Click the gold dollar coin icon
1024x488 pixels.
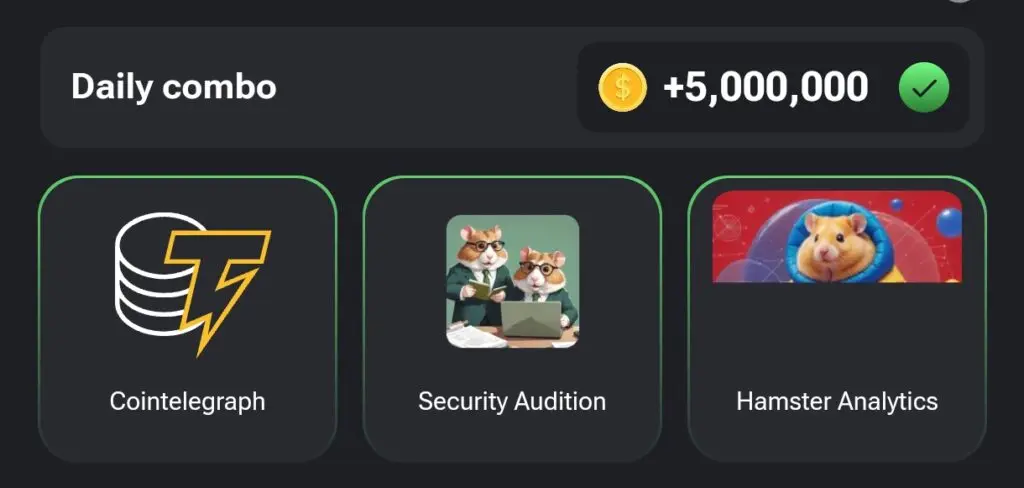[623, 88]
